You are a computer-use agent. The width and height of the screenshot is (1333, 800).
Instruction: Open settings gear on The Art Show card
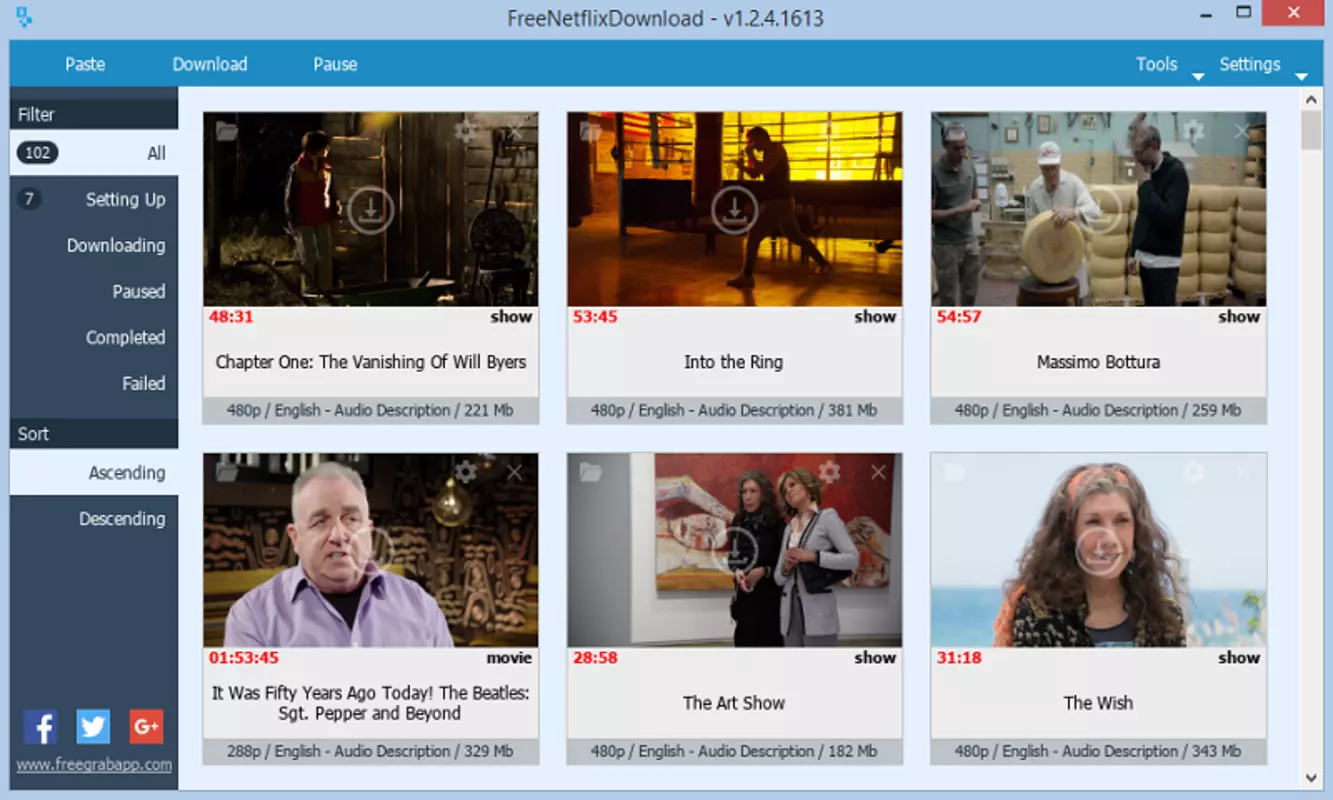829,471
